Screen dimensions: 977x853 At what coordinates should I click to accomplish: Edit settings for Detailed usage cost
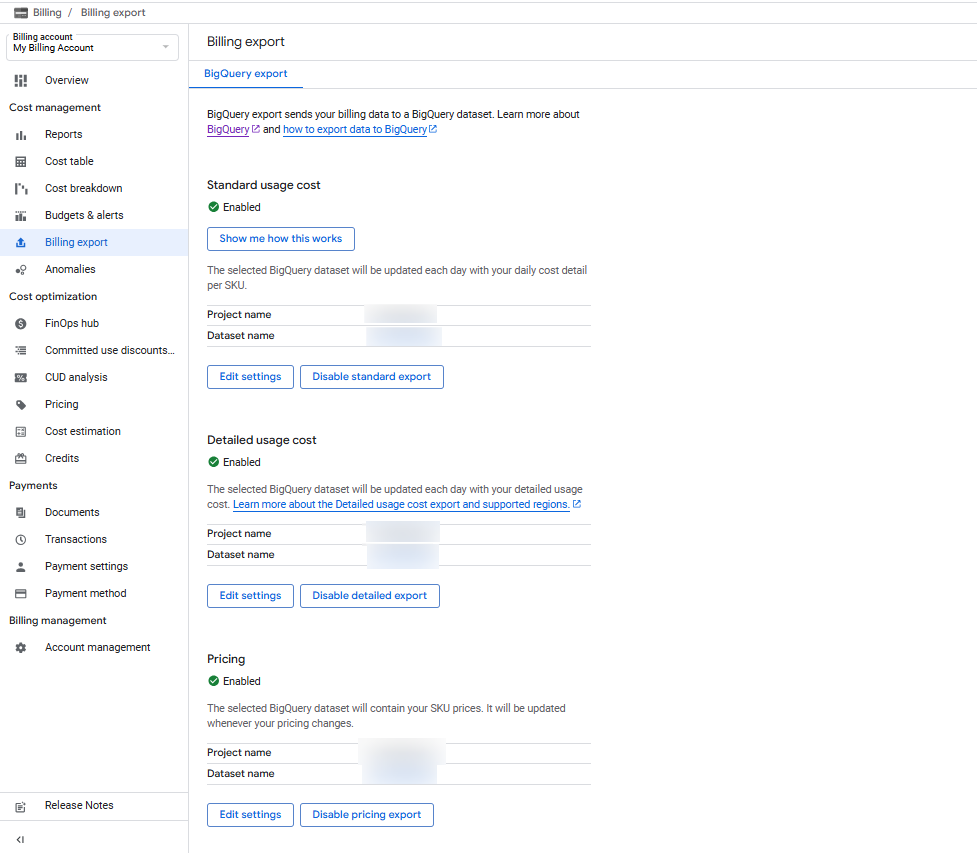250,596
